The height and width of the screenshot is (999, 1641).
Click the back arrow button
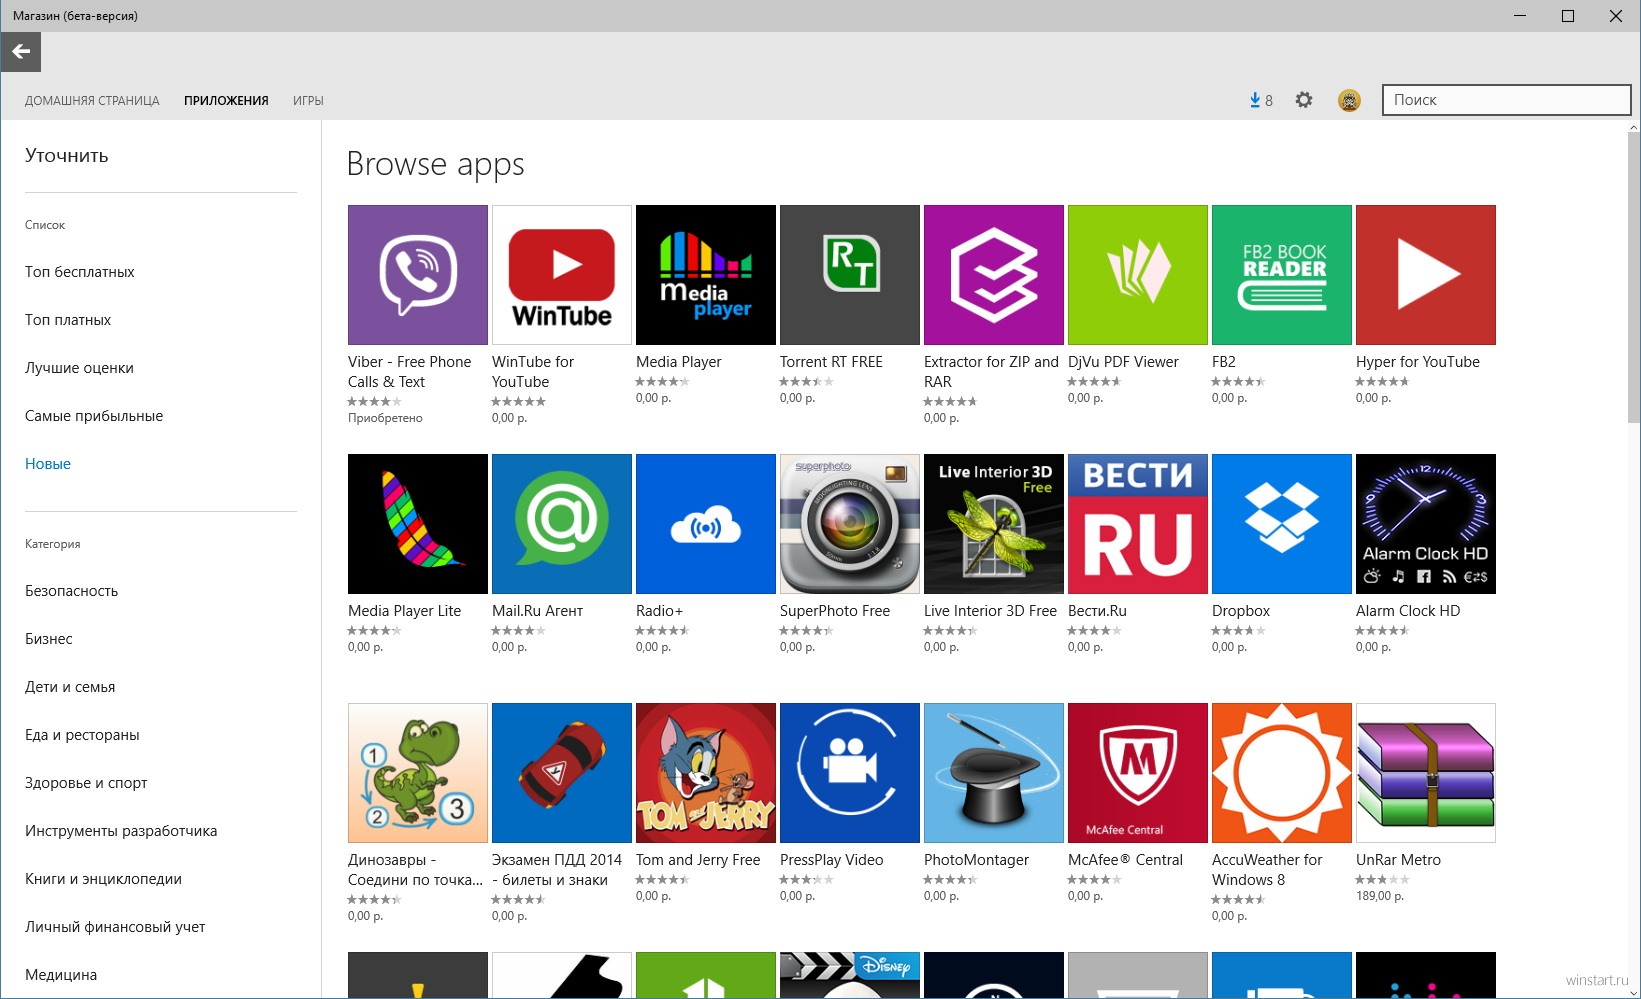(x=21, y=52)
